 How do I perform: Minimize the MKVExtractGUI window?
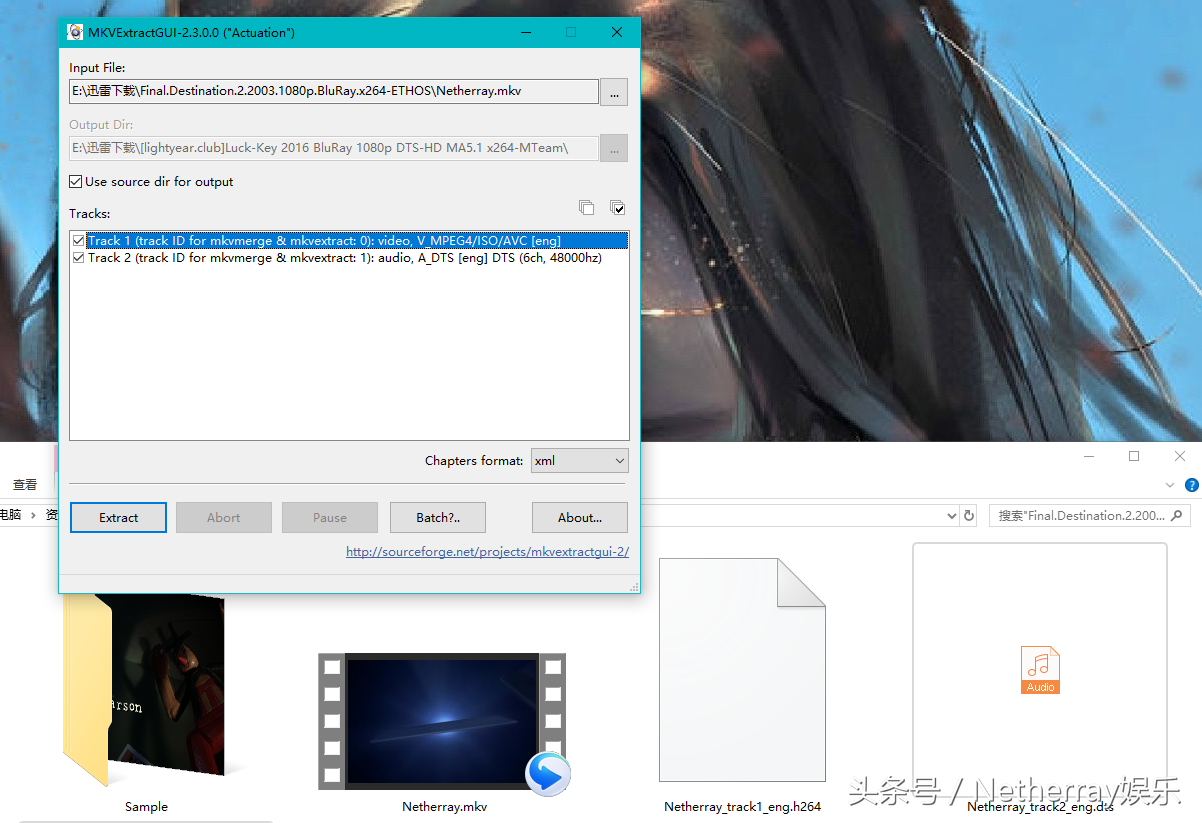[525, 32]
